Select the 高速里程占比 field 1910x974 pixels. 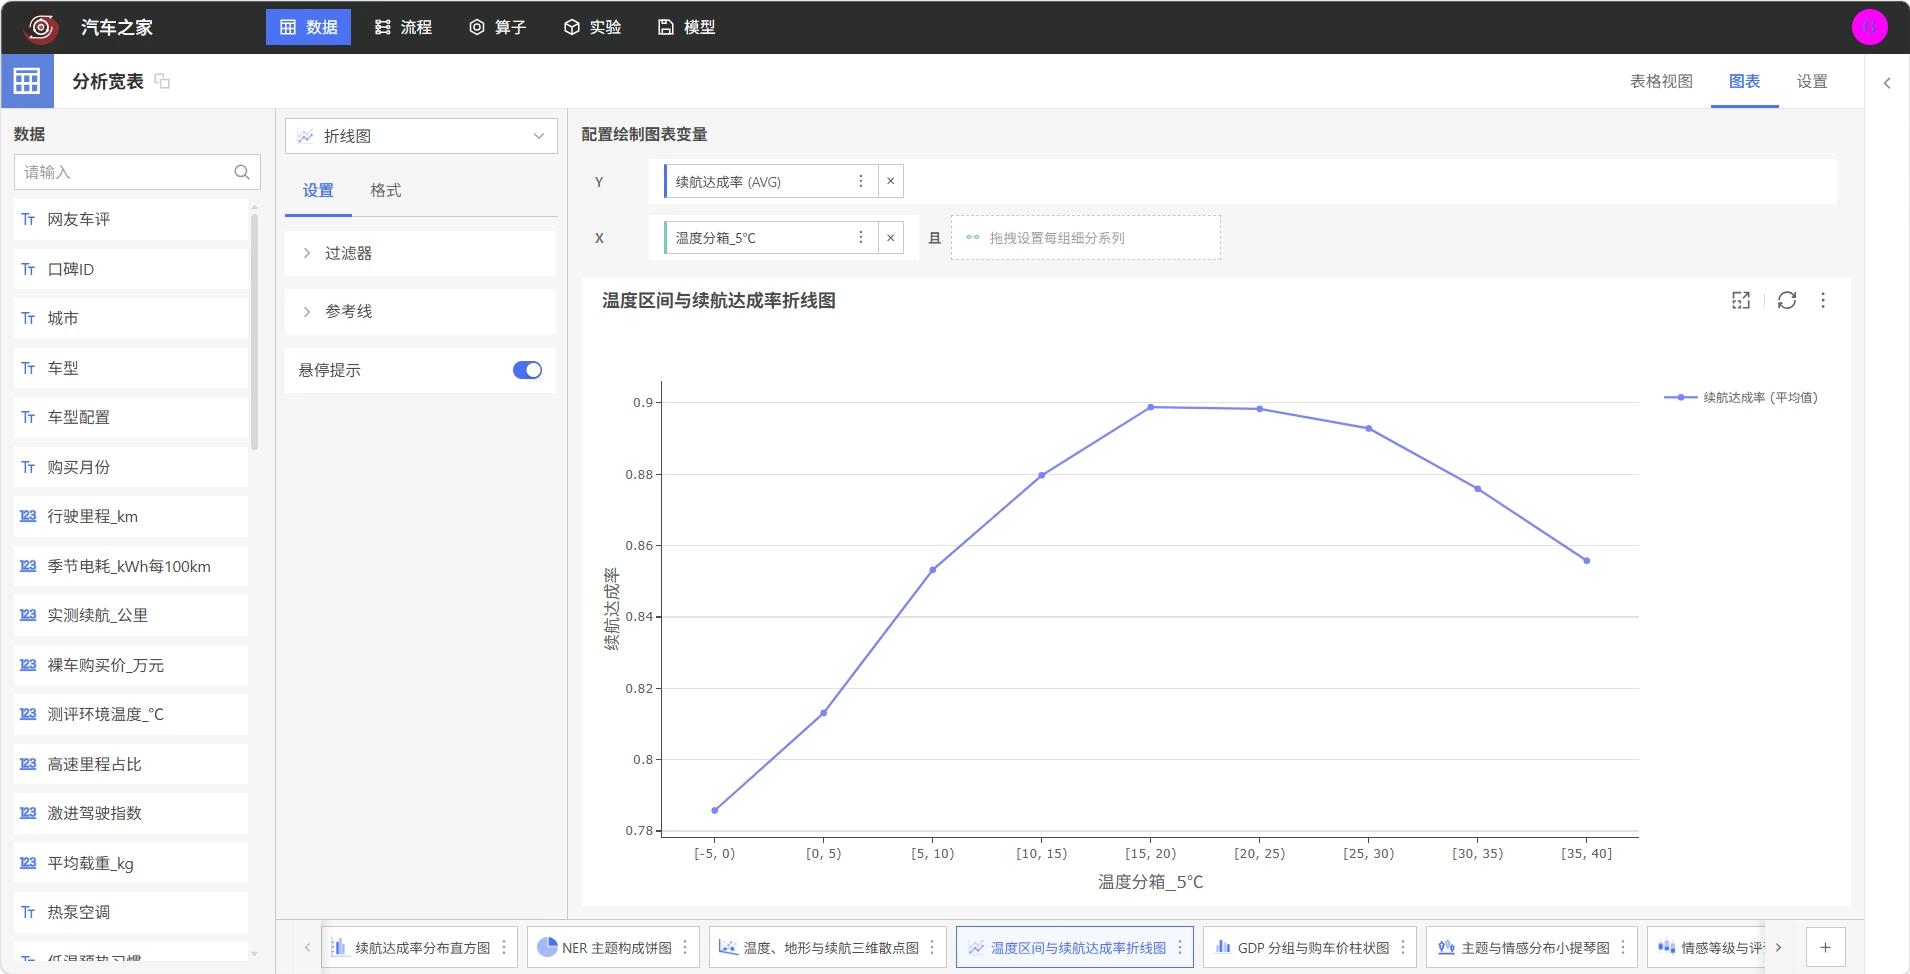(x=131, y=764)
